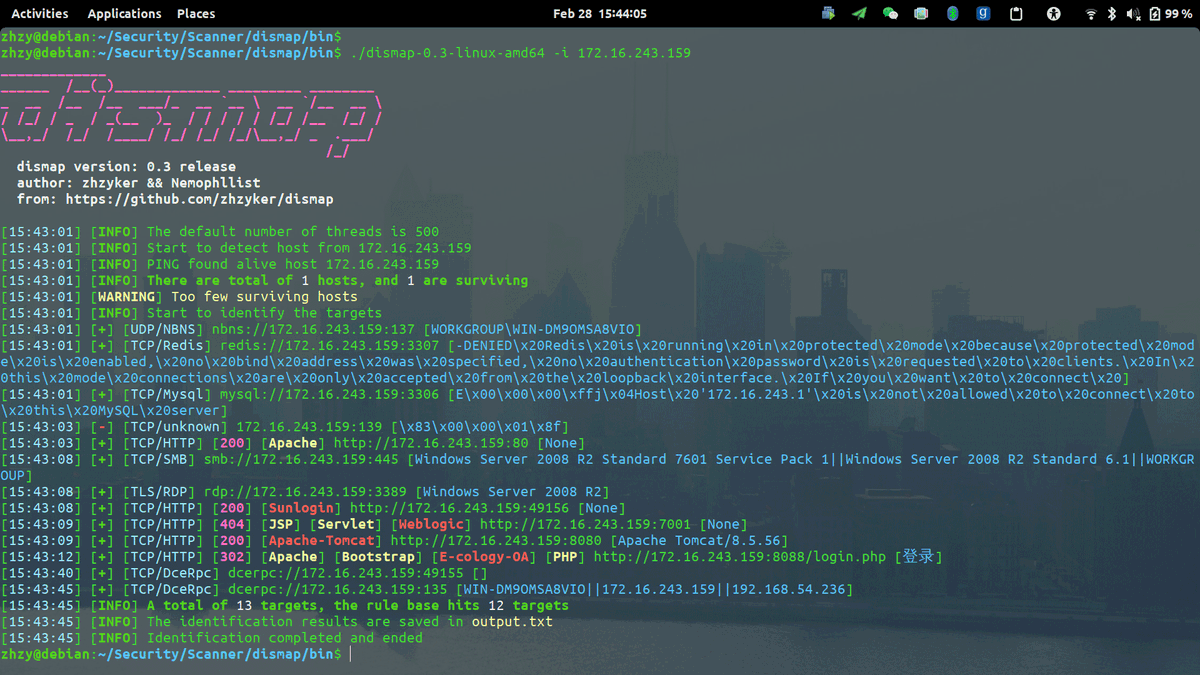1200x675 pixels.
Task: Click 'The default number of threads is 500'
Action: [293, 232]
